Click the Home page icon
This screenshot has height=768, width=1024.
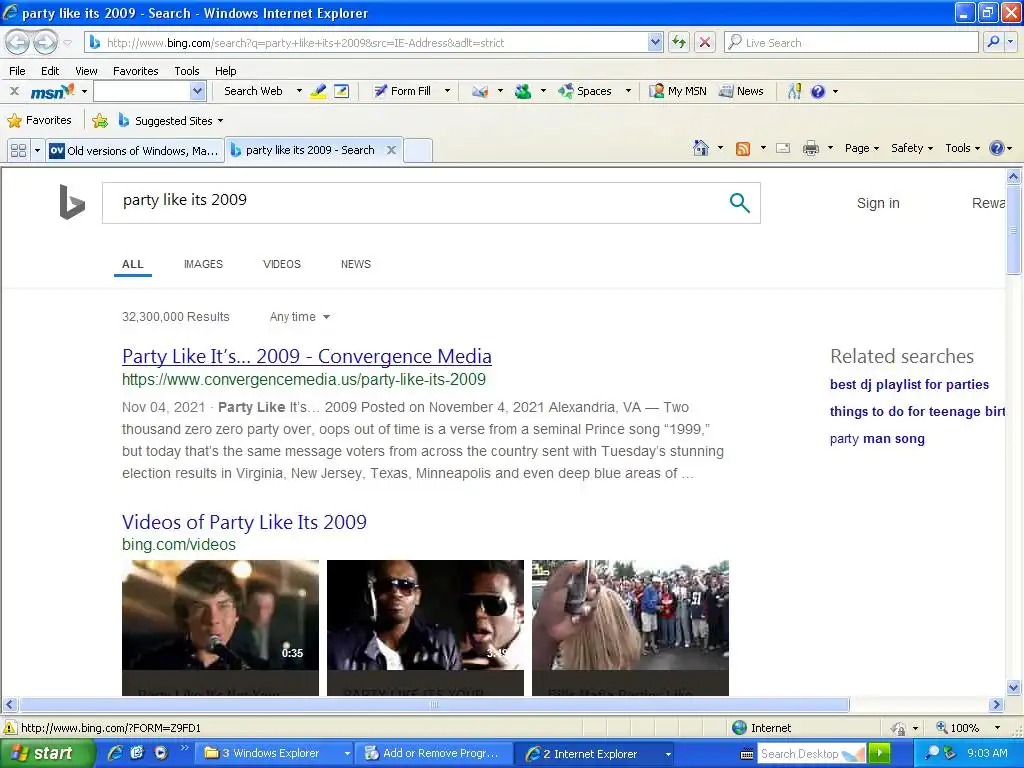coord(701,148)
